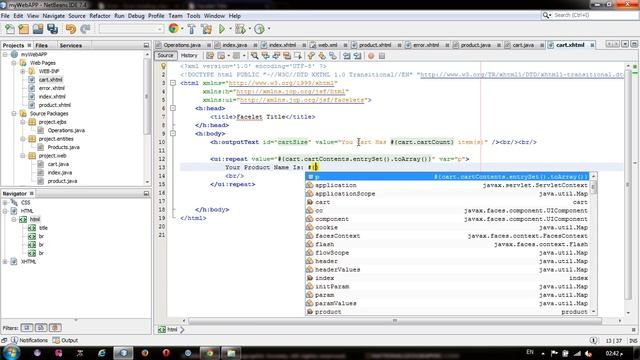Switch to the web.xml editor tab
This screenshot has width=640, height=360.
(x=327, y=45)
